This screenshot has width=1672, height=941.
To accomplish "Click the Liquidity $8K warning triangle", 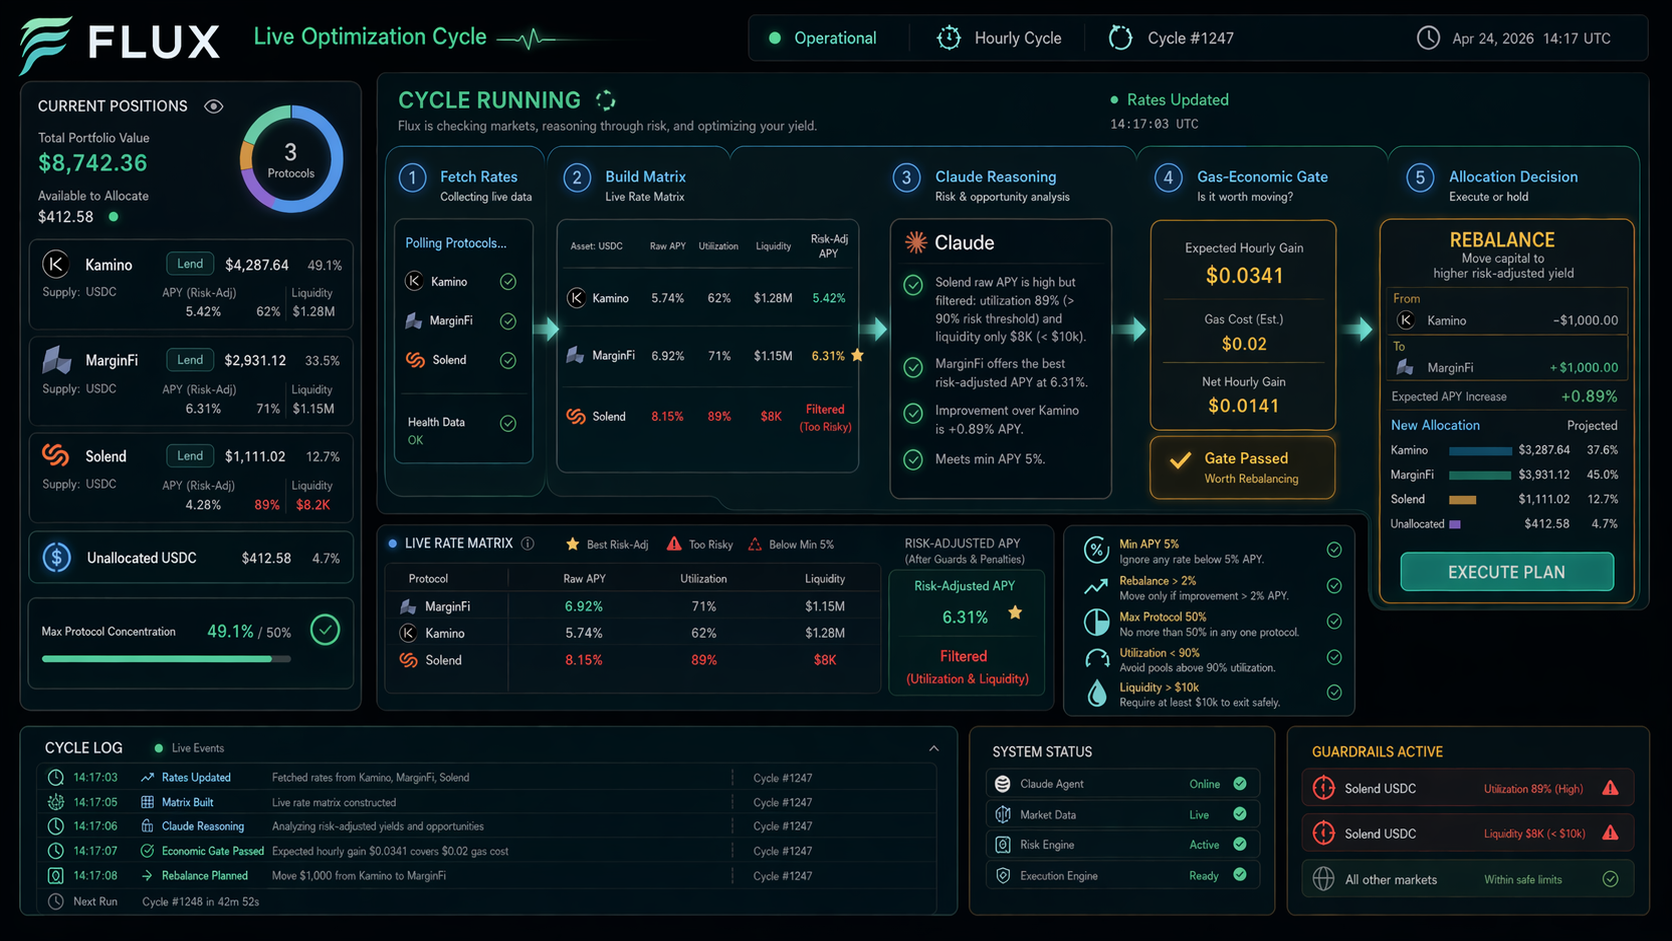I will pyautogui.click(x=1610, y=833).
